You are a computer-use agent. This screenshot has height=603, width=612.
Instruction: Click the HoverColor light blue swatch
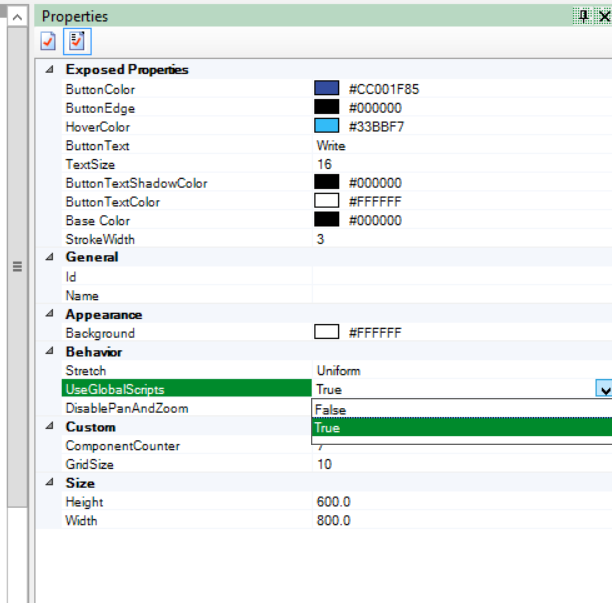pos(327,127)
